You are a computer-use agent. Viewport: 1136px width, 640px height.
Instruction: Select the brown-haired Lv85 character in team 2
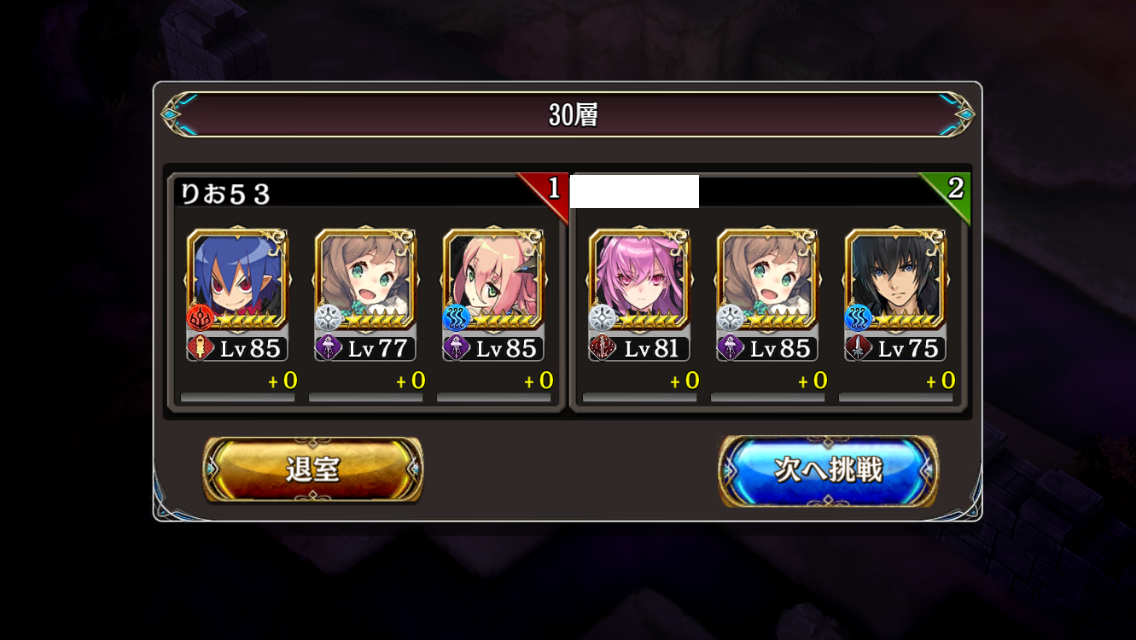pos(768,280)
